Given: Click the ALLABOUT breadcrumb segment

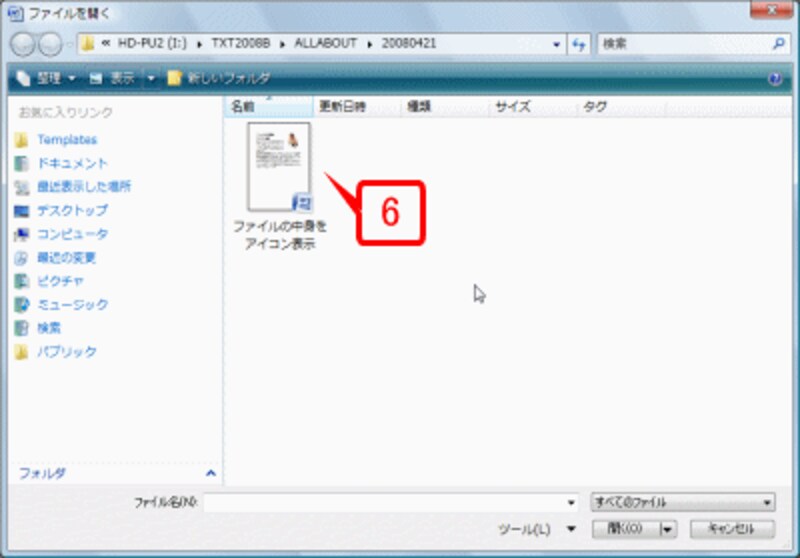Looking at the screenshot, I should [x=326, y=43].
